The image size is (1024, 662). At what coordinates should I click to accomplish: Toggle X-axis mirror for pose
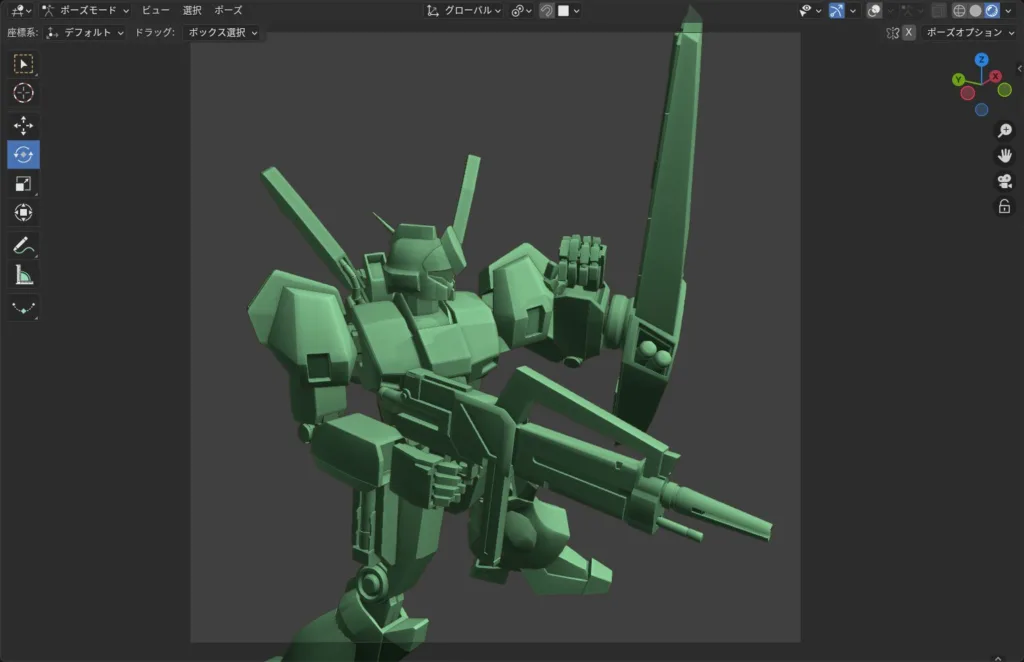908,32
